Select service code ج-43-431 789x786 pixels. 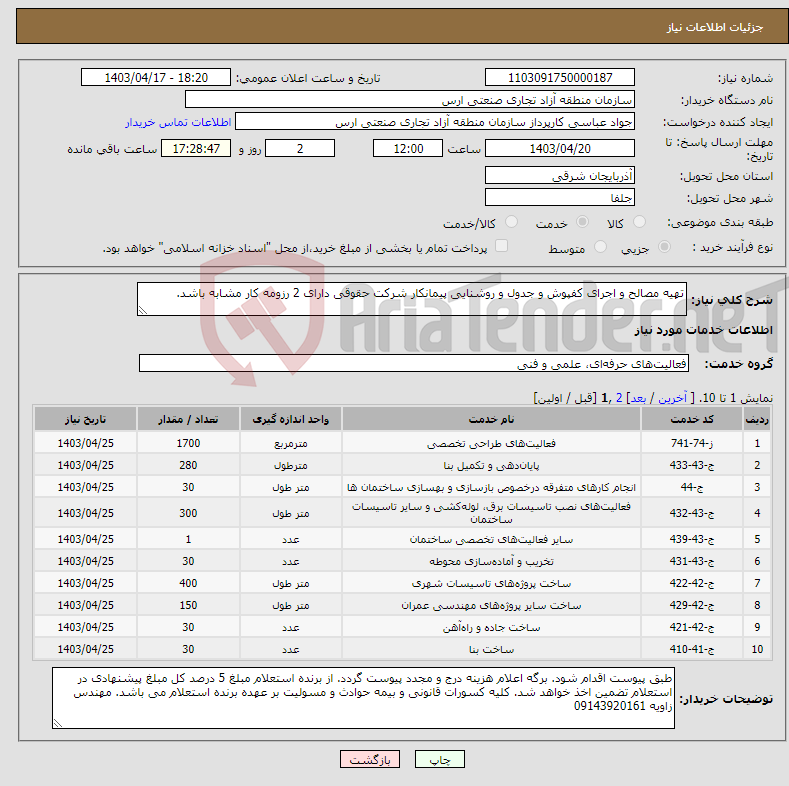[x=692, y=561]
